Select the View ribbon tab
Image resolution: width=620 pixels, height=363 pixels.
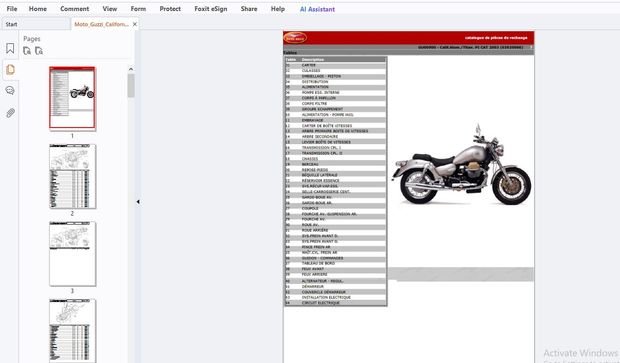(x=110, y=9)
